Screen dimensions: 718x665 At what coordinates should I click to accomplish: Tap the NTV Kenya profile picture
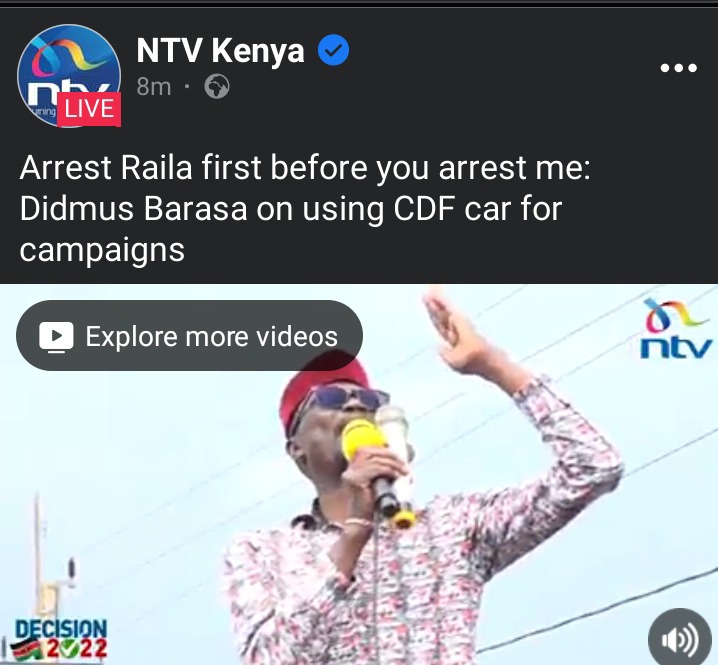69,76
